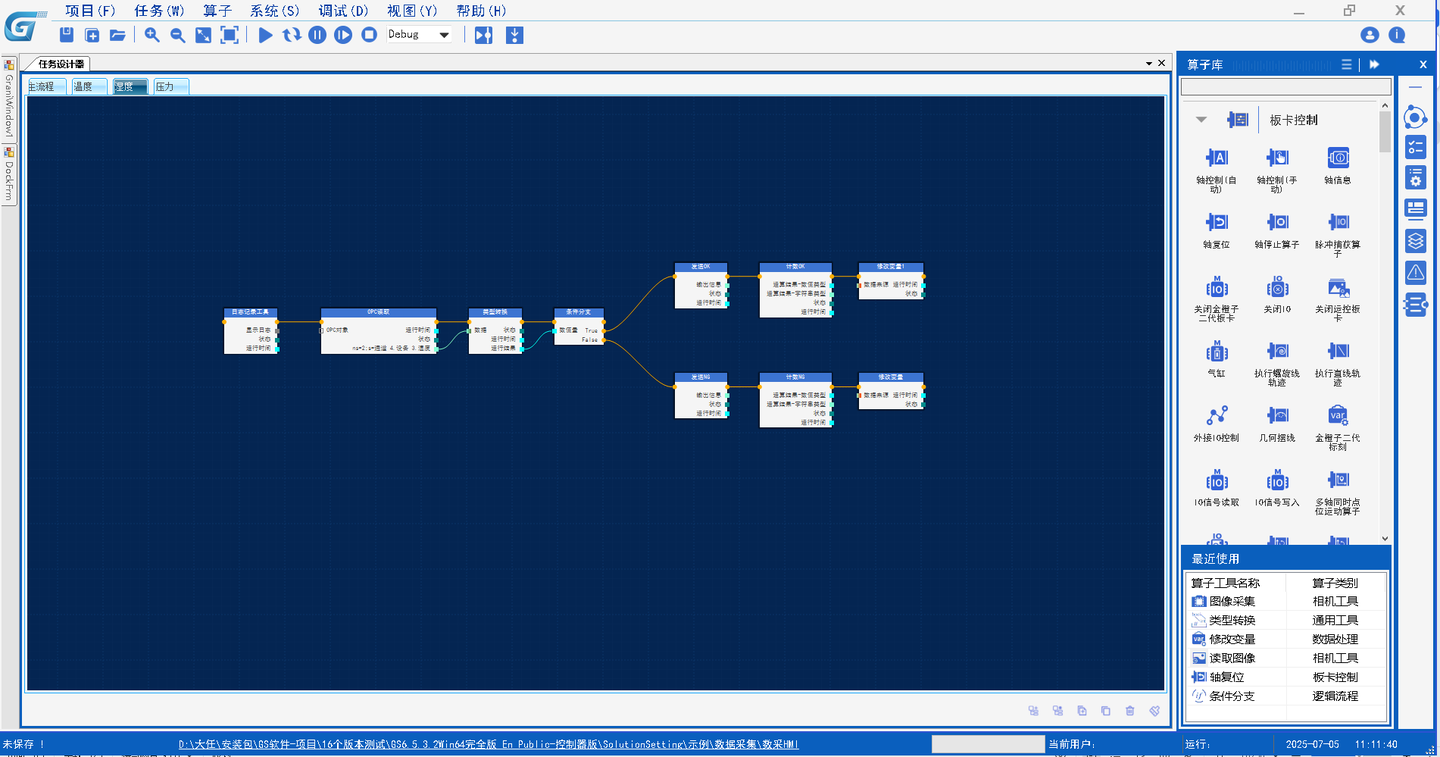
Task: Select the 几何插线 operator
Action: pos(1277,423)
